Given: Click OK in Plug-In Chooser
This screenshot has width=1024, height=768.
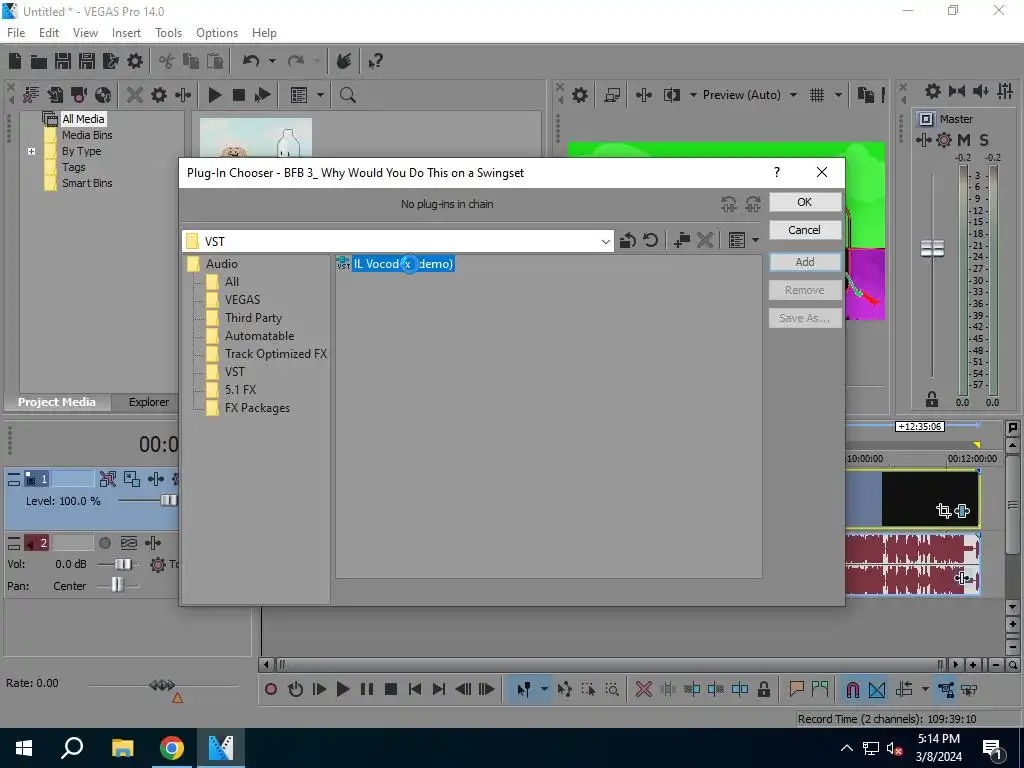Looking at the screenshot, I should (x=805, y=202).
